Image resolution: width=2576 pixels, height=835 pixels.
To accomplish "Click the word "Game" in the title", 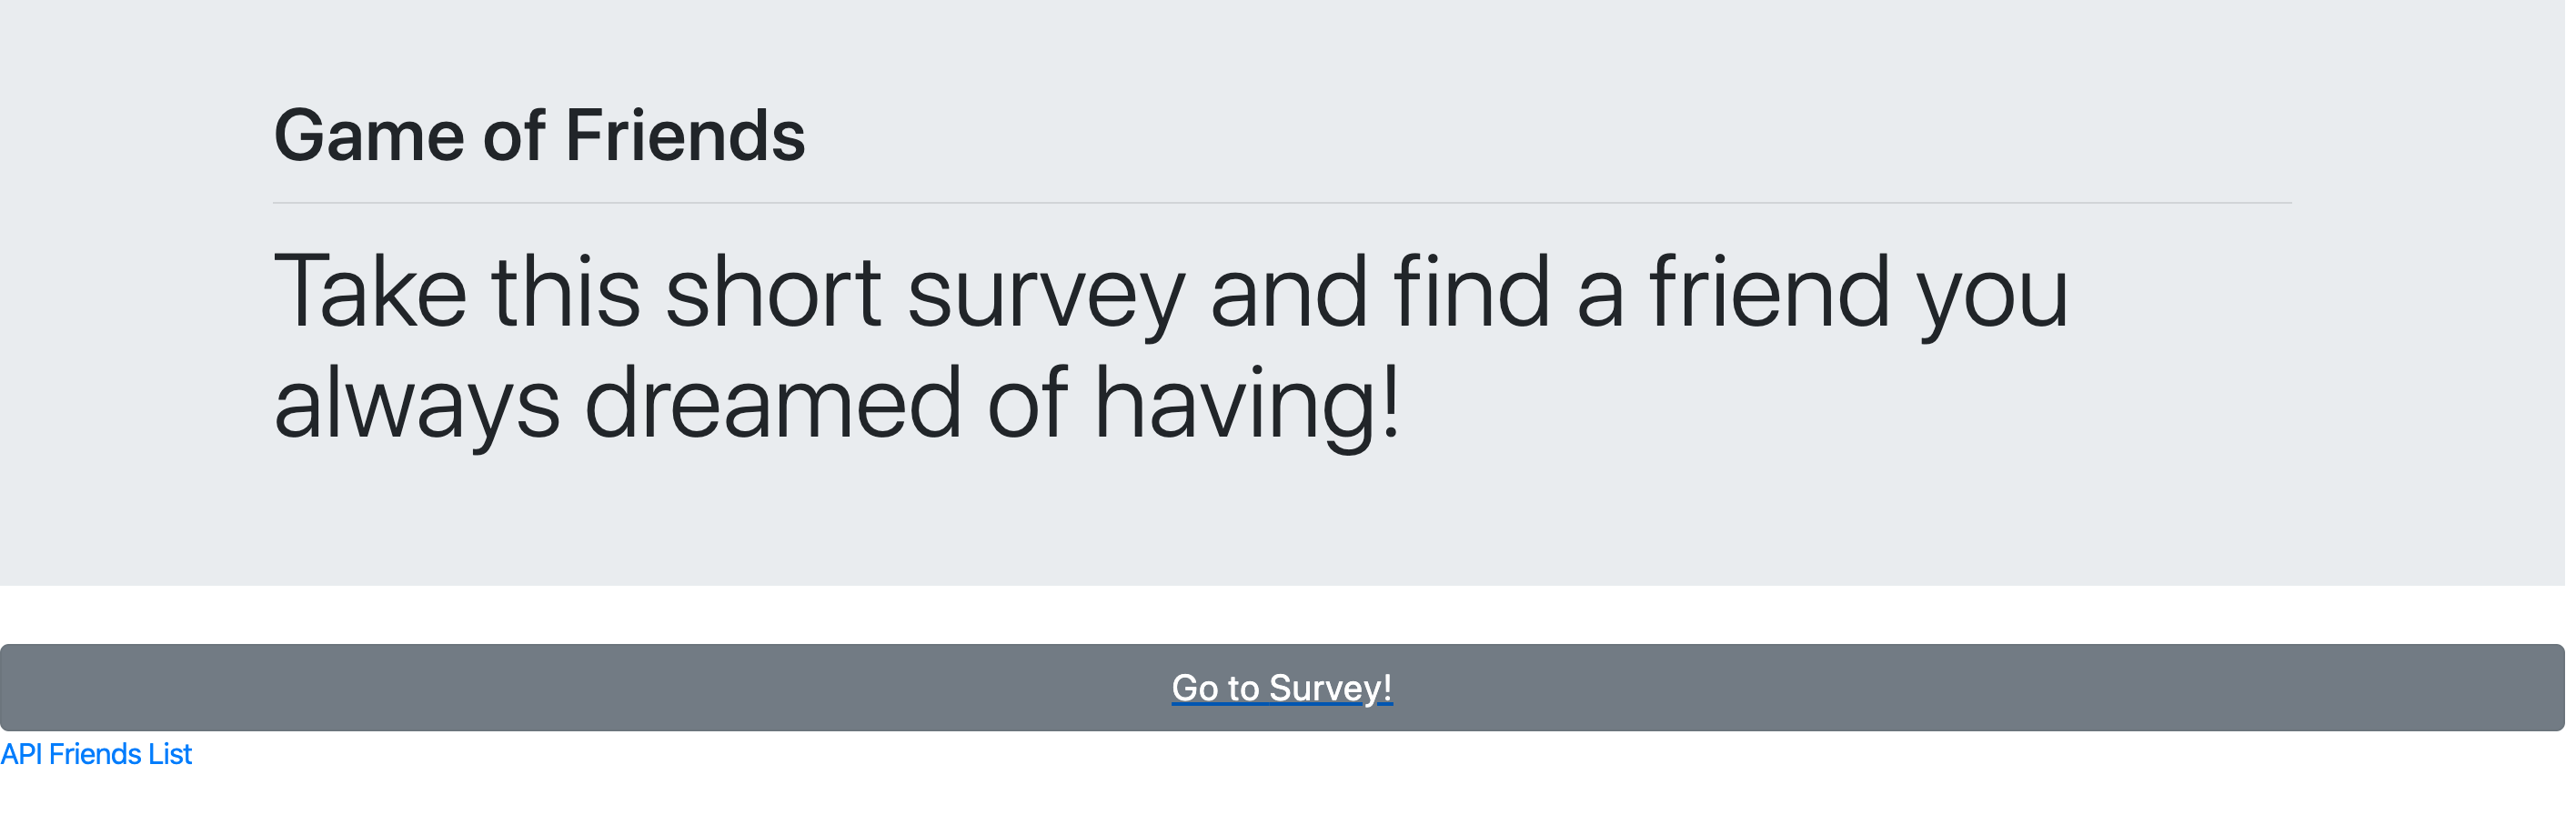I will click(370, 136).
